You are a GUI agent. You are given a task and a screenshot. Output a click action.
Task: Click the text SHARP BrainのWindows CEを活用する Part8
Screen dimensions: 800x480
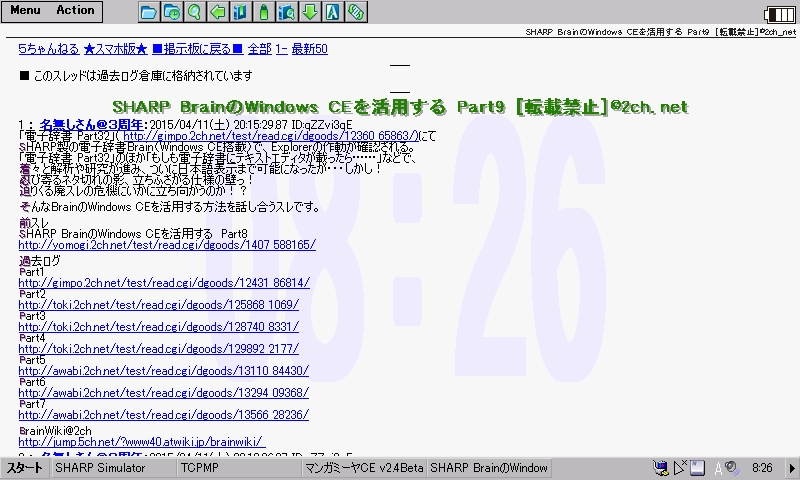pyautogui.click(x=133, y=234)
